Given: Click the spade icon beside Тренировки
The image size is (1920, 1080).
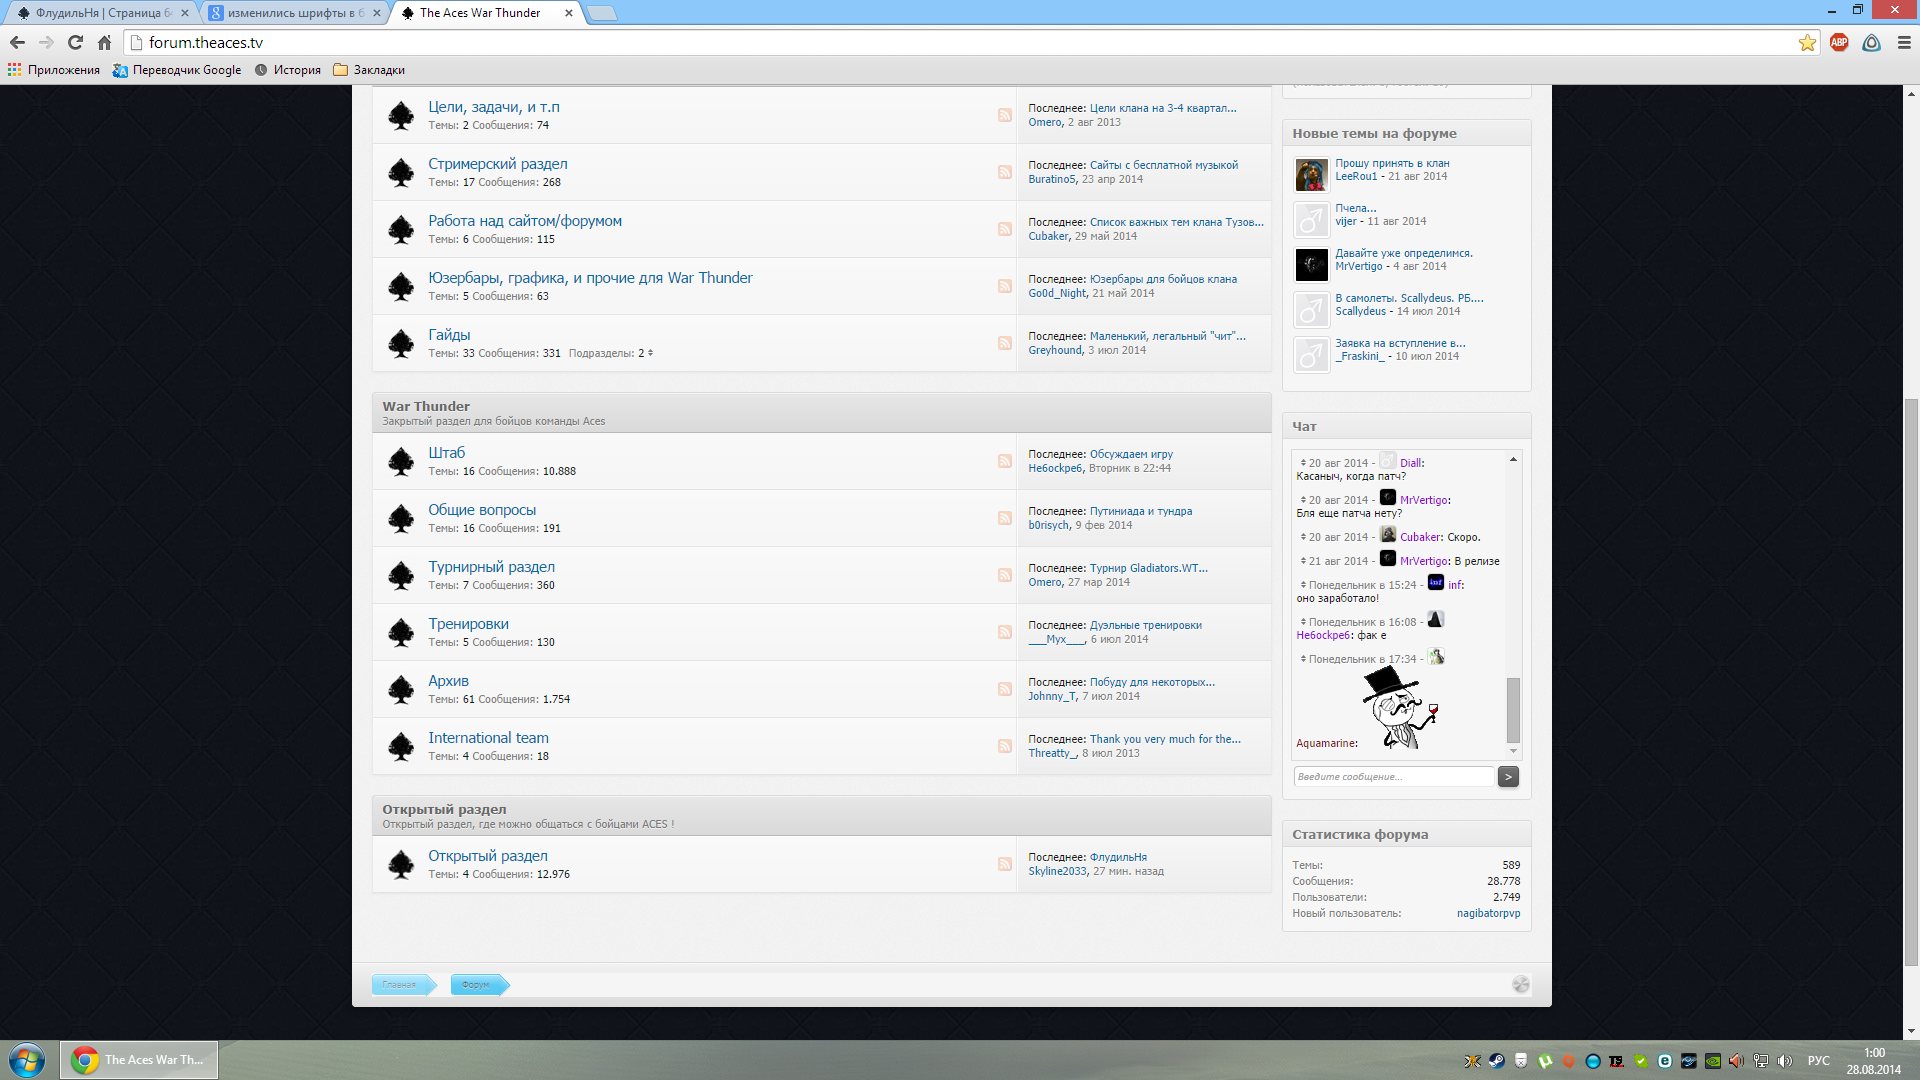Looking at the screenshot, I should [x=401, y=632].
